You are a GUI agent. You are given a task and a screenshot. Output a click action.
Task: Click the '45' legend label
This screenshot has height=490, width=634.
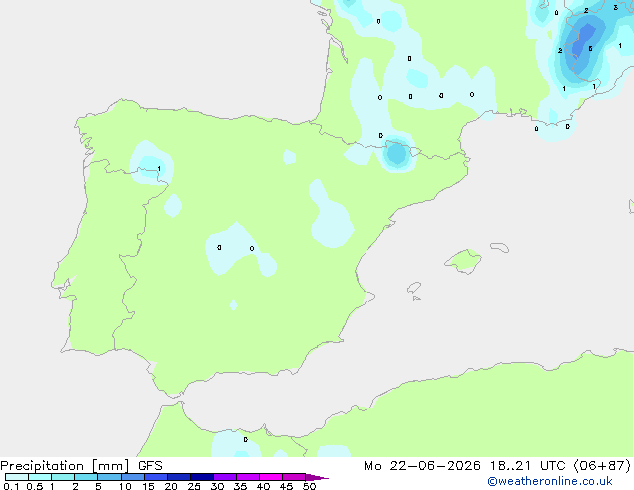(286, 486)
